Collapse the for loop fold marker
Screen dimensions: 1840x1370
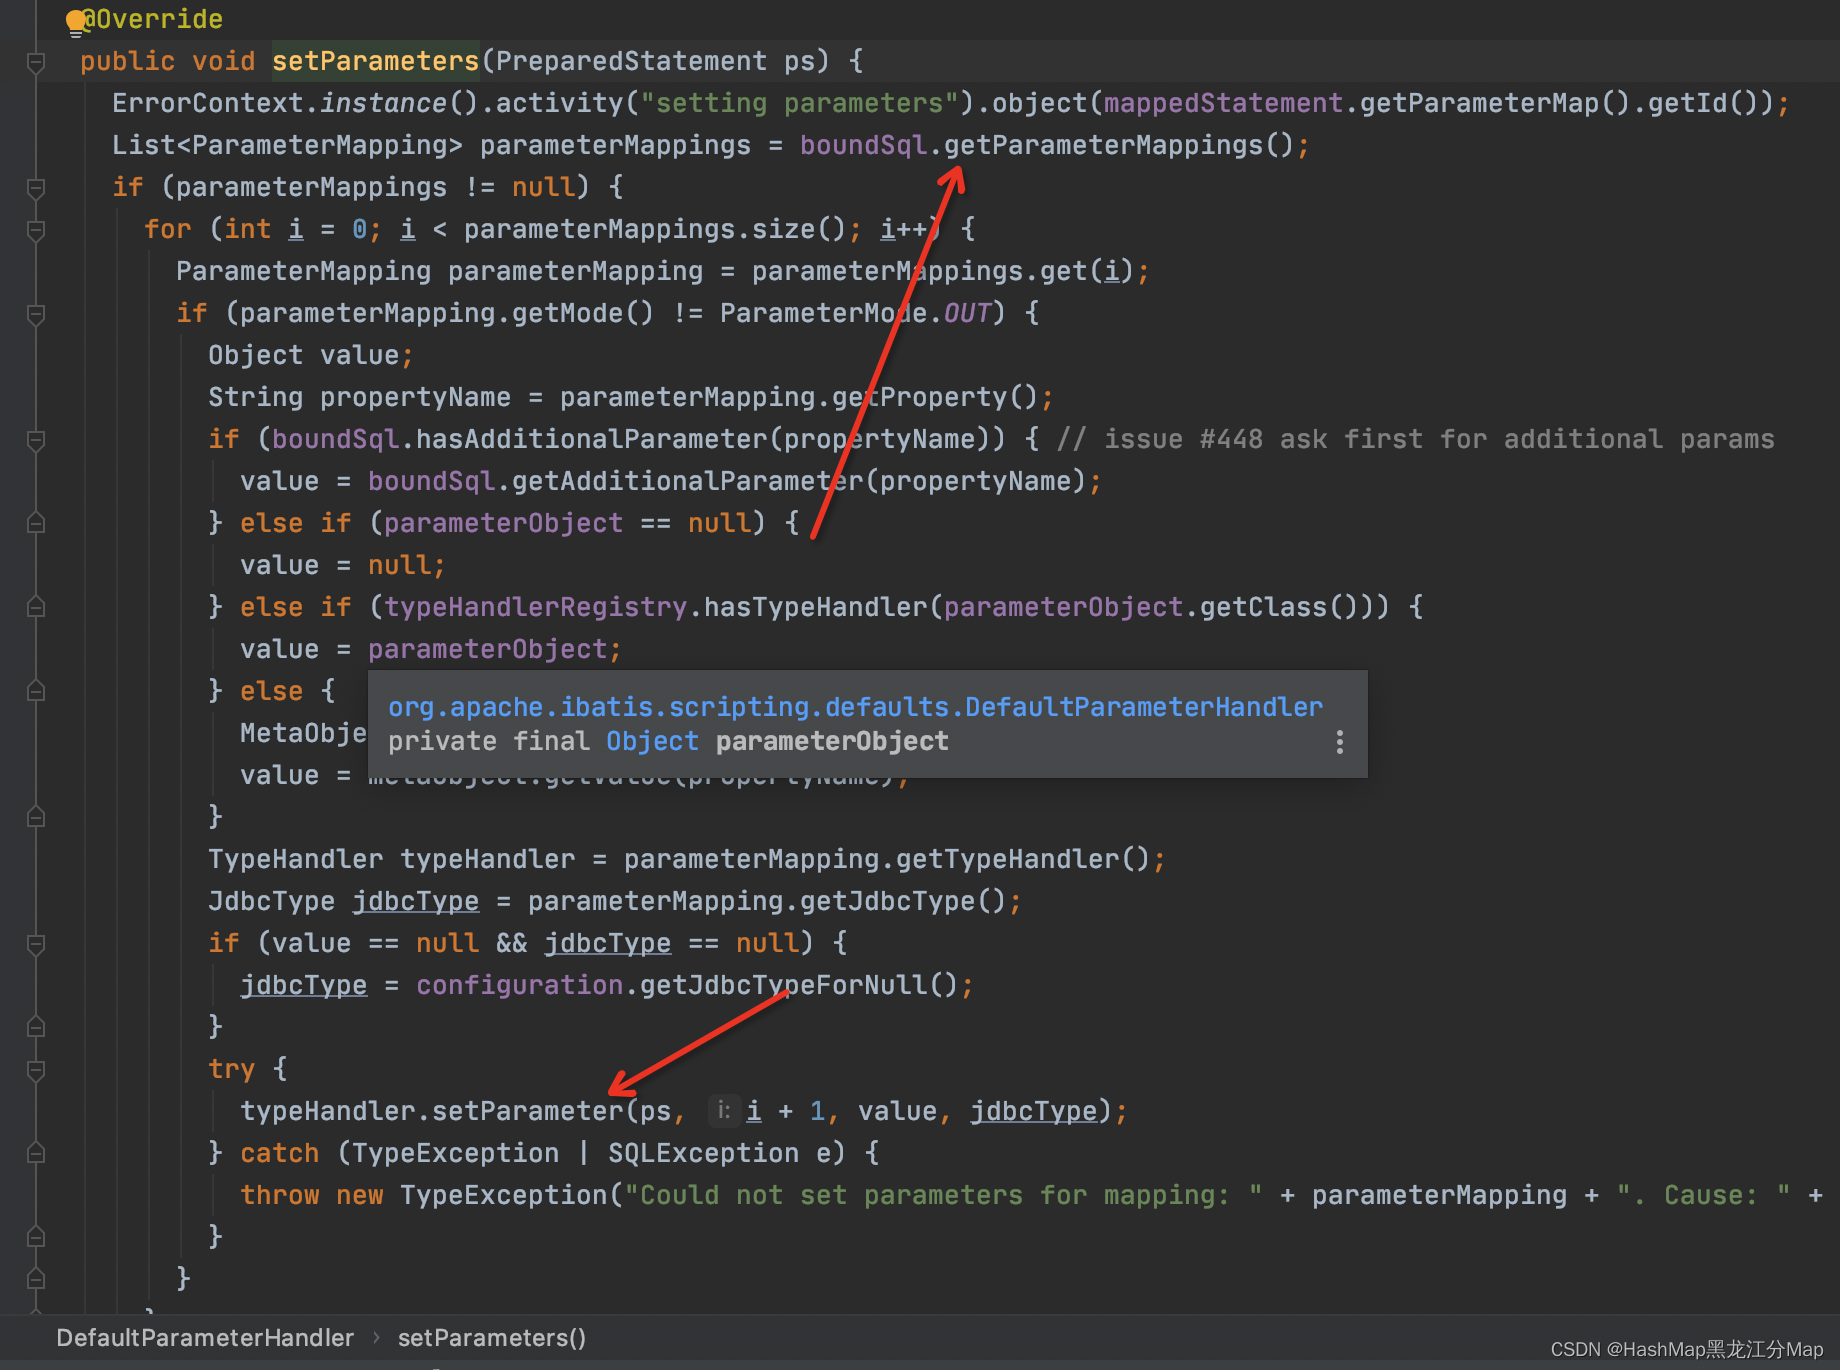pos(36,231)
